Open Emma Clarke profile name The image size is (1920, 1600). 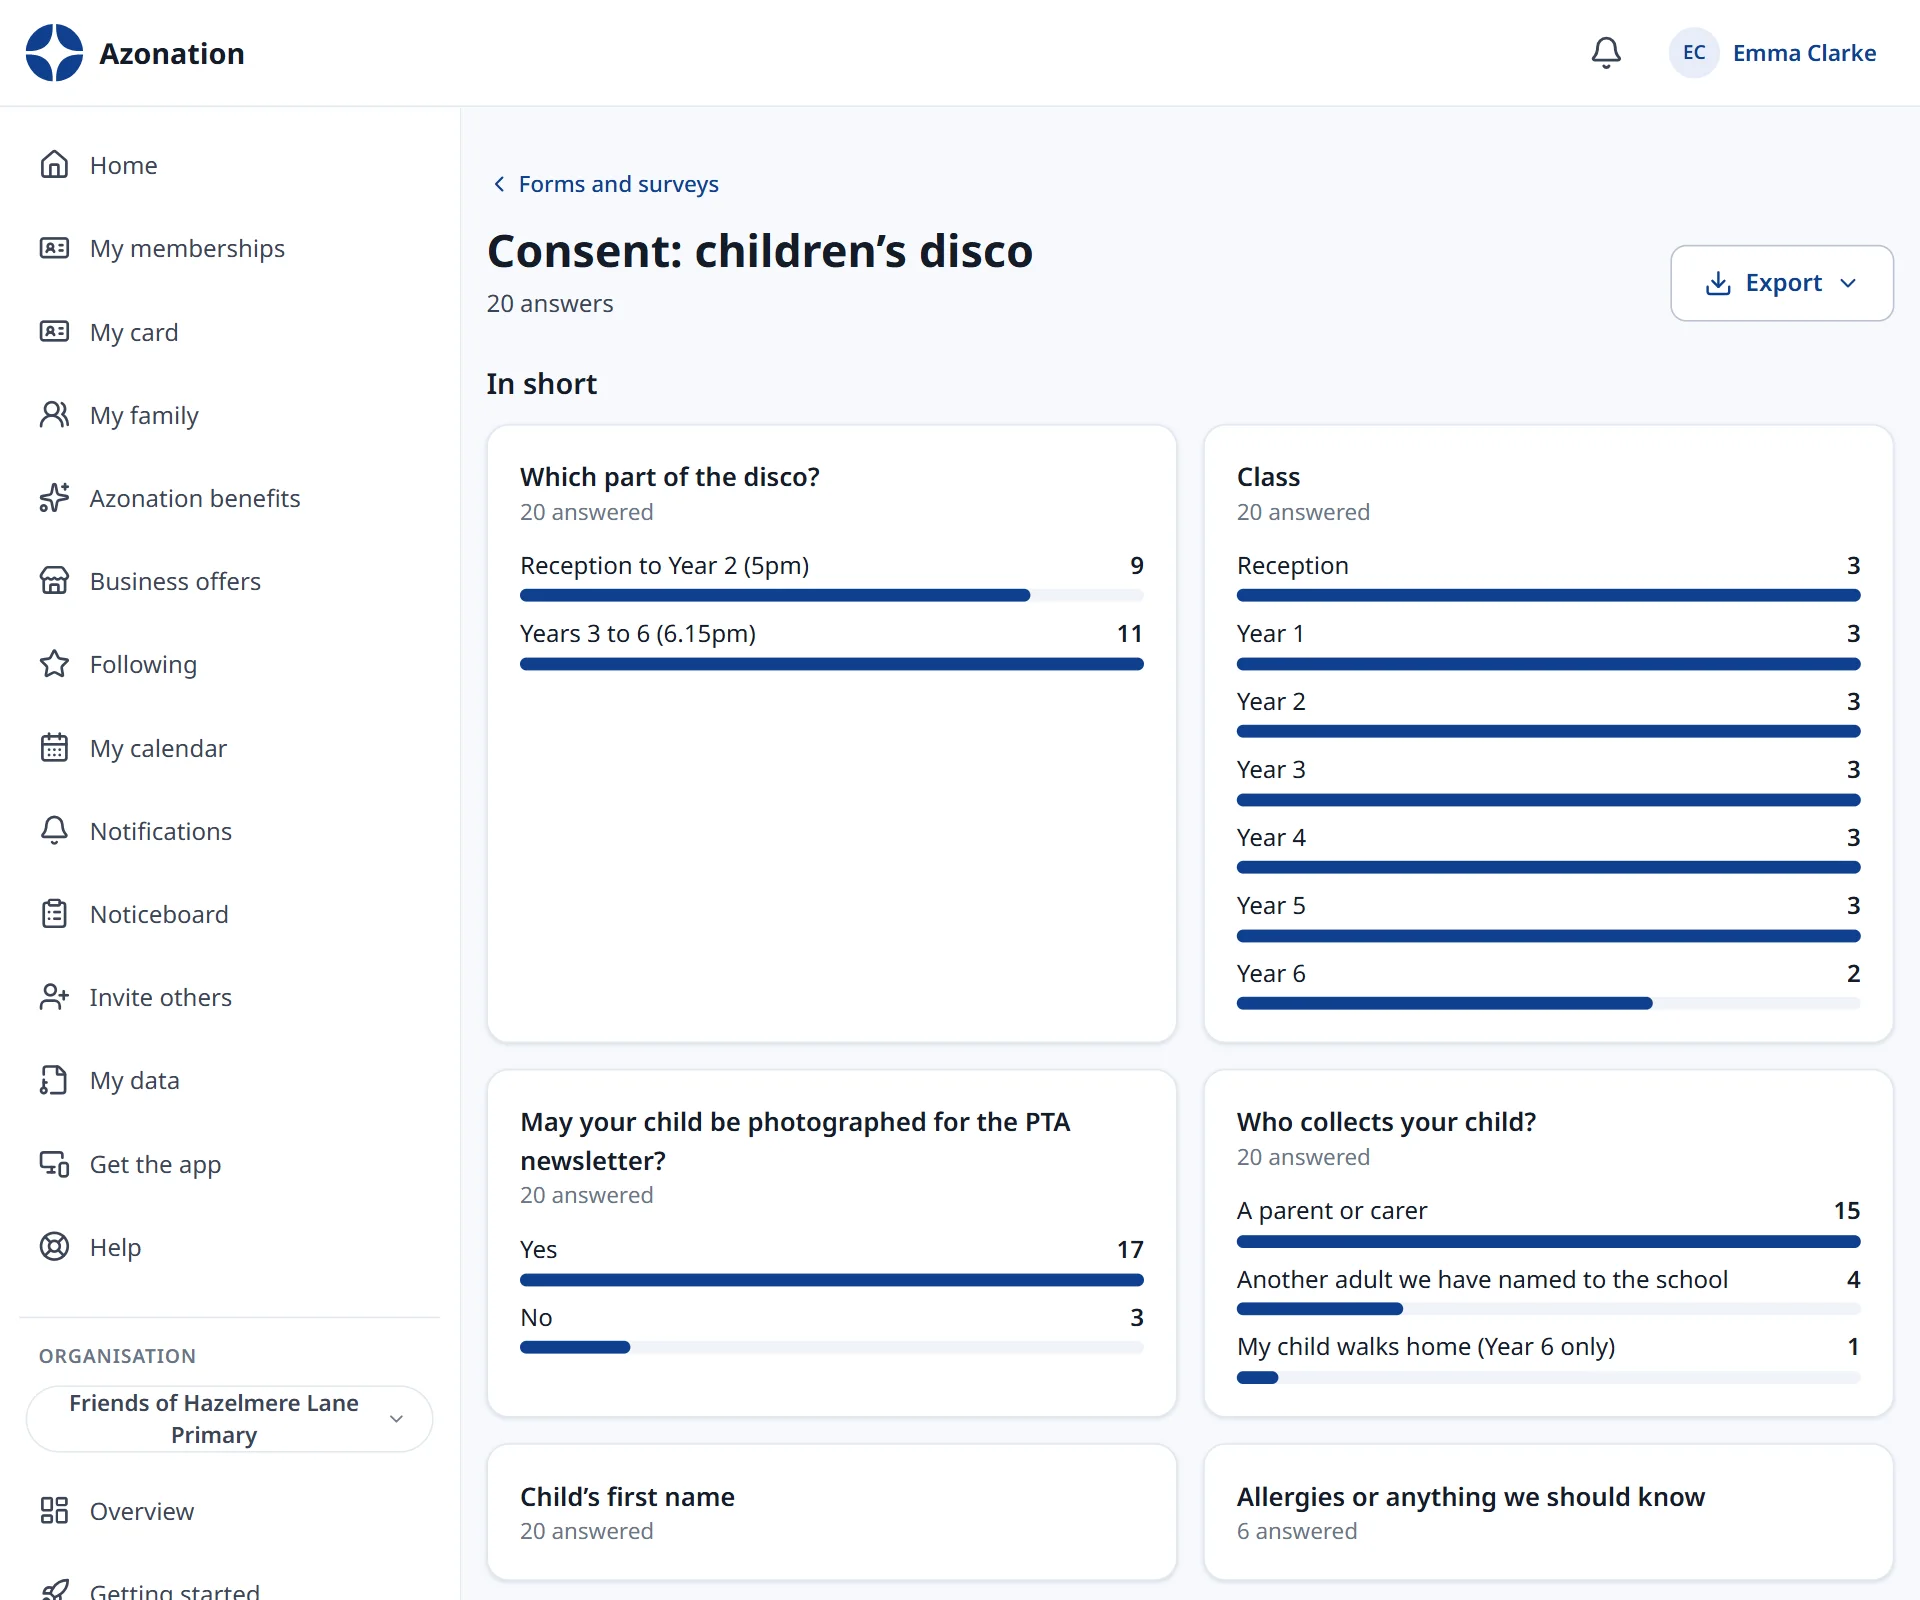pos(1804,53)
